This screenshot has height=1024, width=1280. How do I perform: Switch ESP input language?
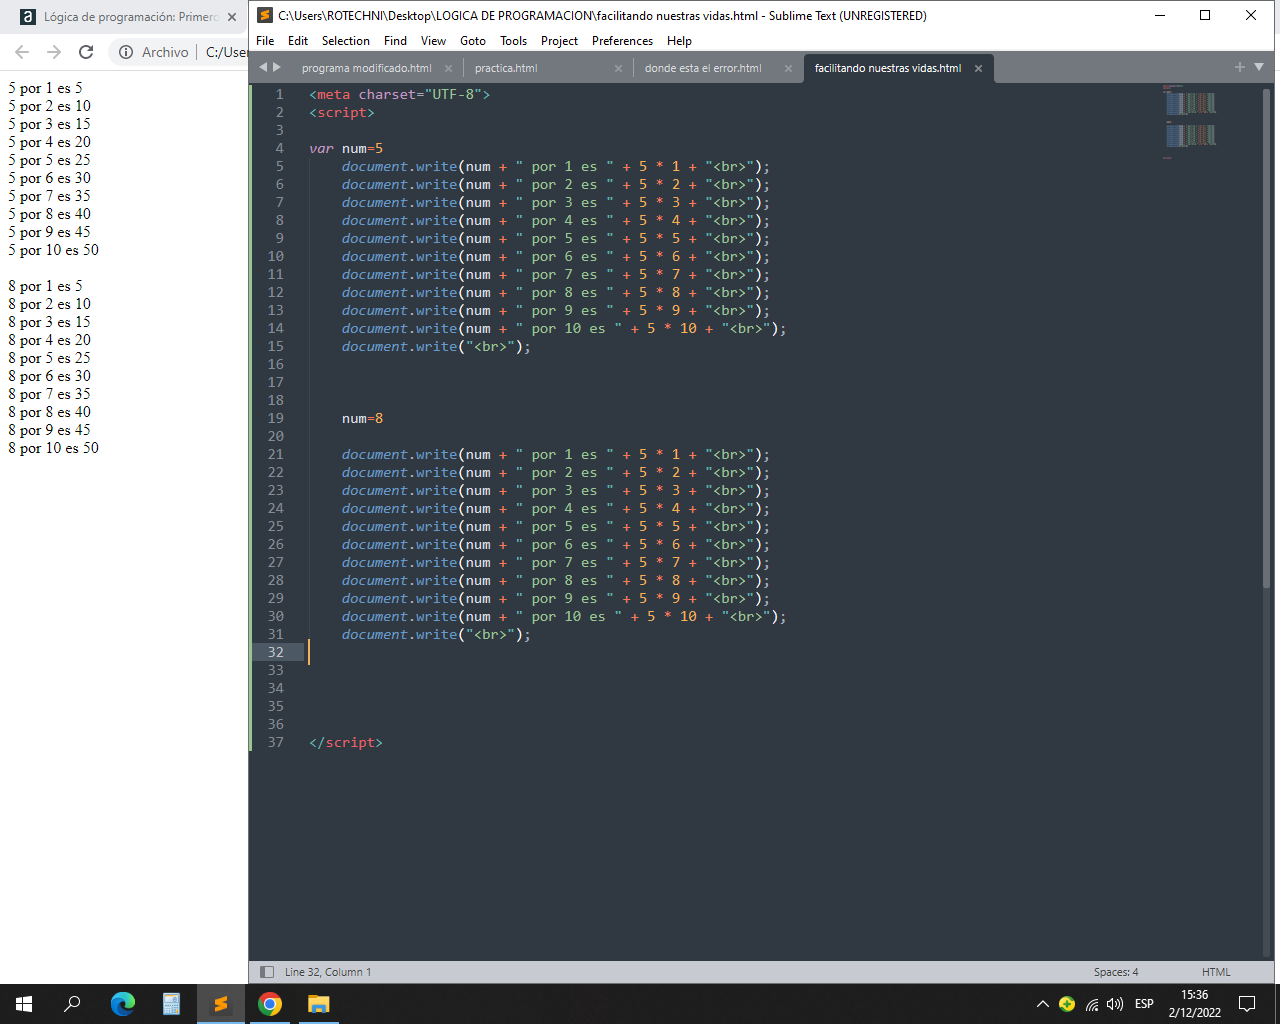point(1144,1004)
